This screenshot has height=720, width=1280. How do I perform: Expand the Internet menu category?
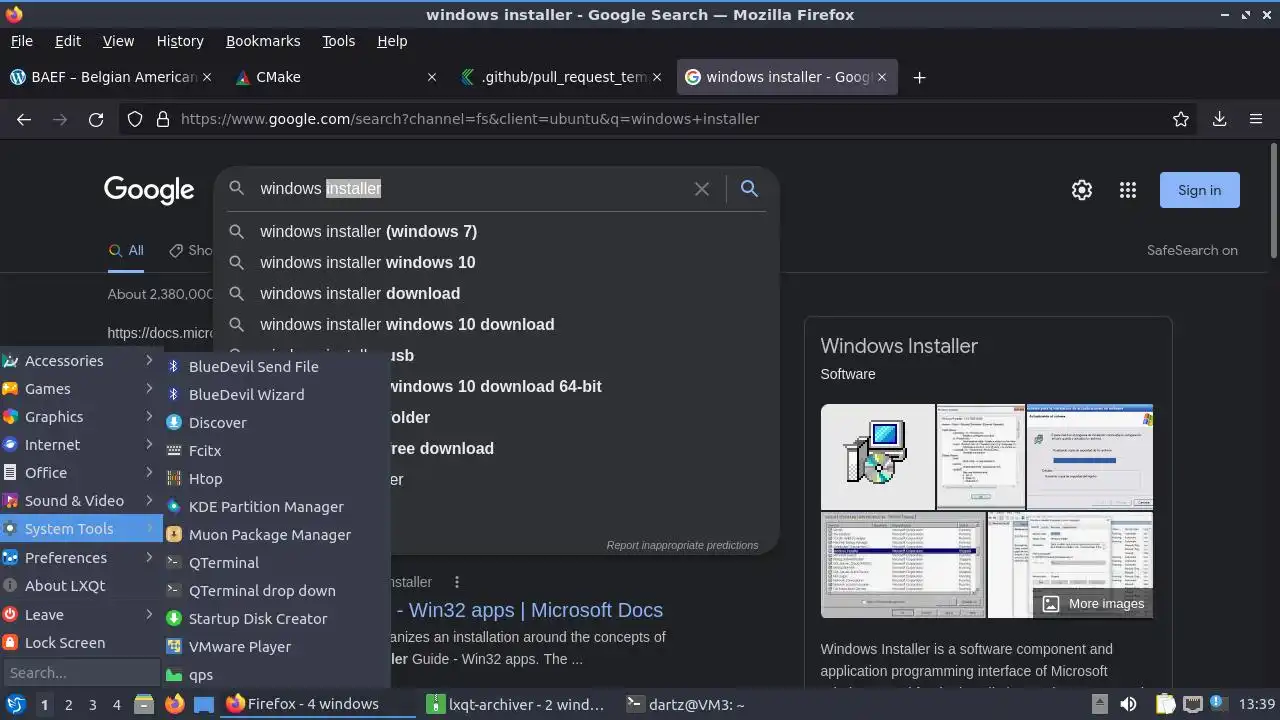80,445
